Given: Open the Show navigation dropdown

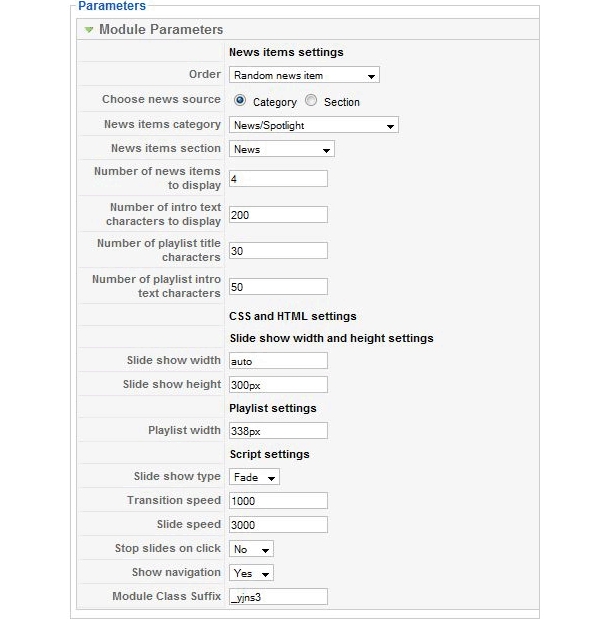Looking at the screenshot, I should click(251, 573).
